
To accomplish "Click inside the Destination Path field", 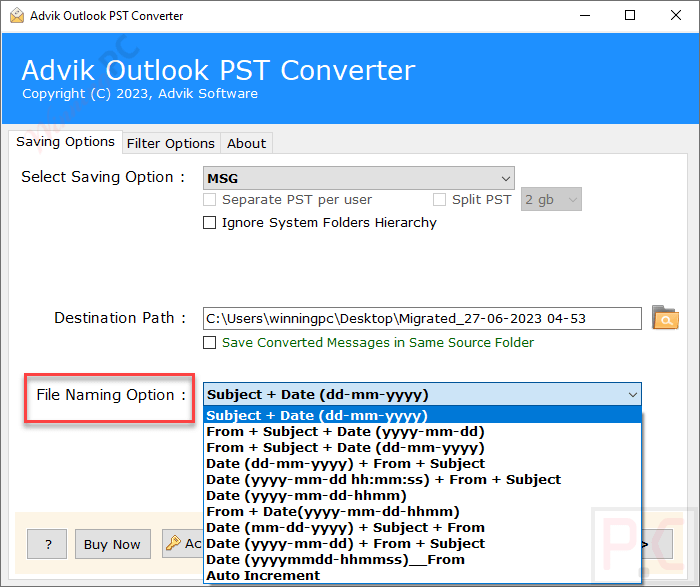I will pyautogui.click(x=422, y=318).
